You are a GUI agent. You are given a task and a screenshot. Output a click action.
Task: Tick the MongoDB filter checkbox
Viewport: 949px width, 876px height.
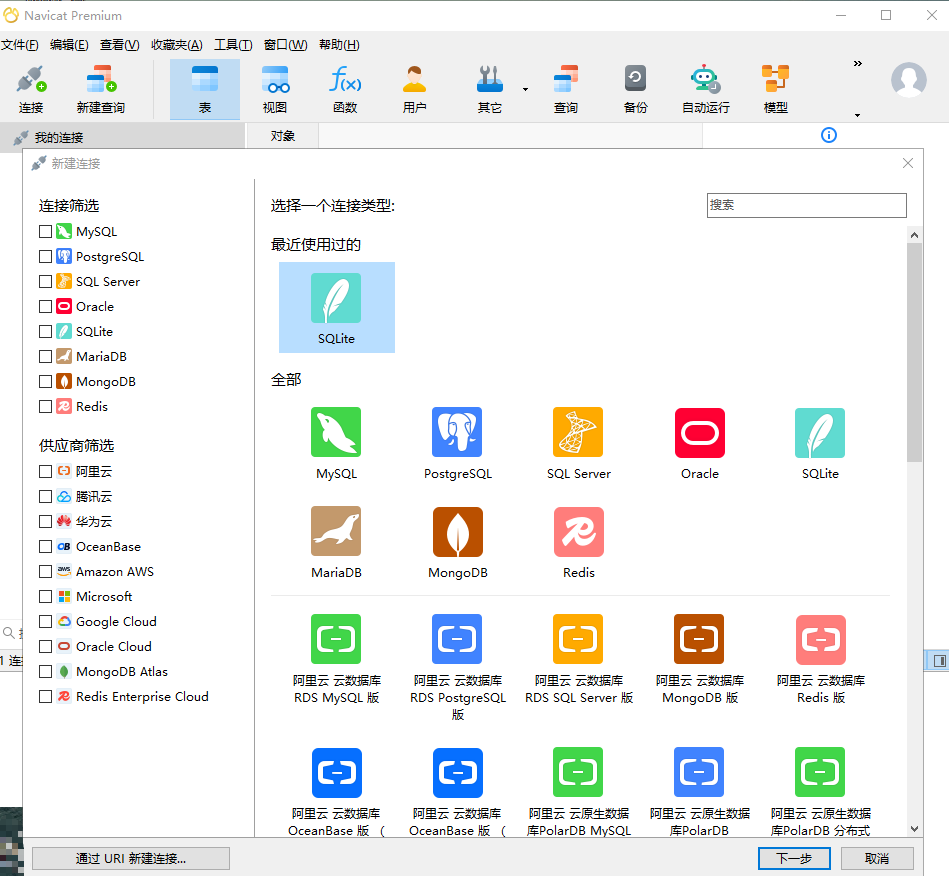45,381
